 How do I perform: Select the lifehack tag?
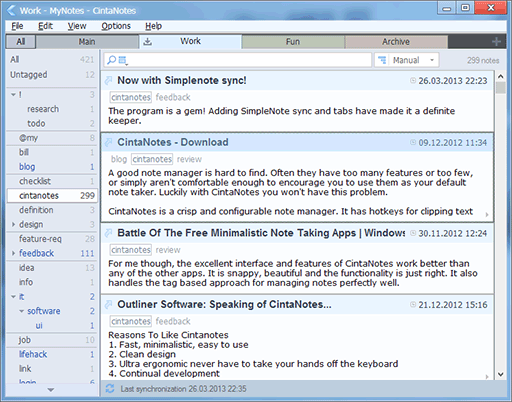[52, 354]
